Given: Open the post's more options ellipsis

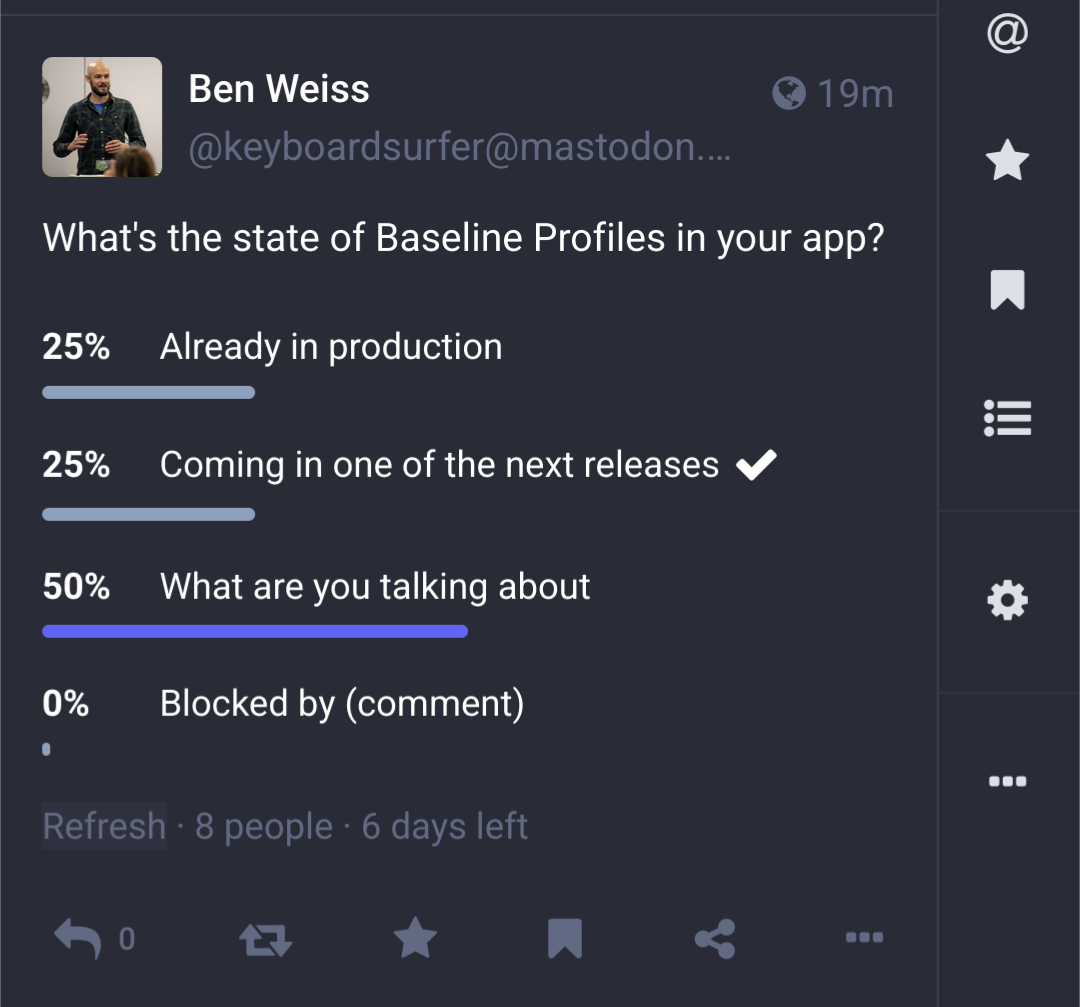Looking at the screenshot, I should coord(864,938).
